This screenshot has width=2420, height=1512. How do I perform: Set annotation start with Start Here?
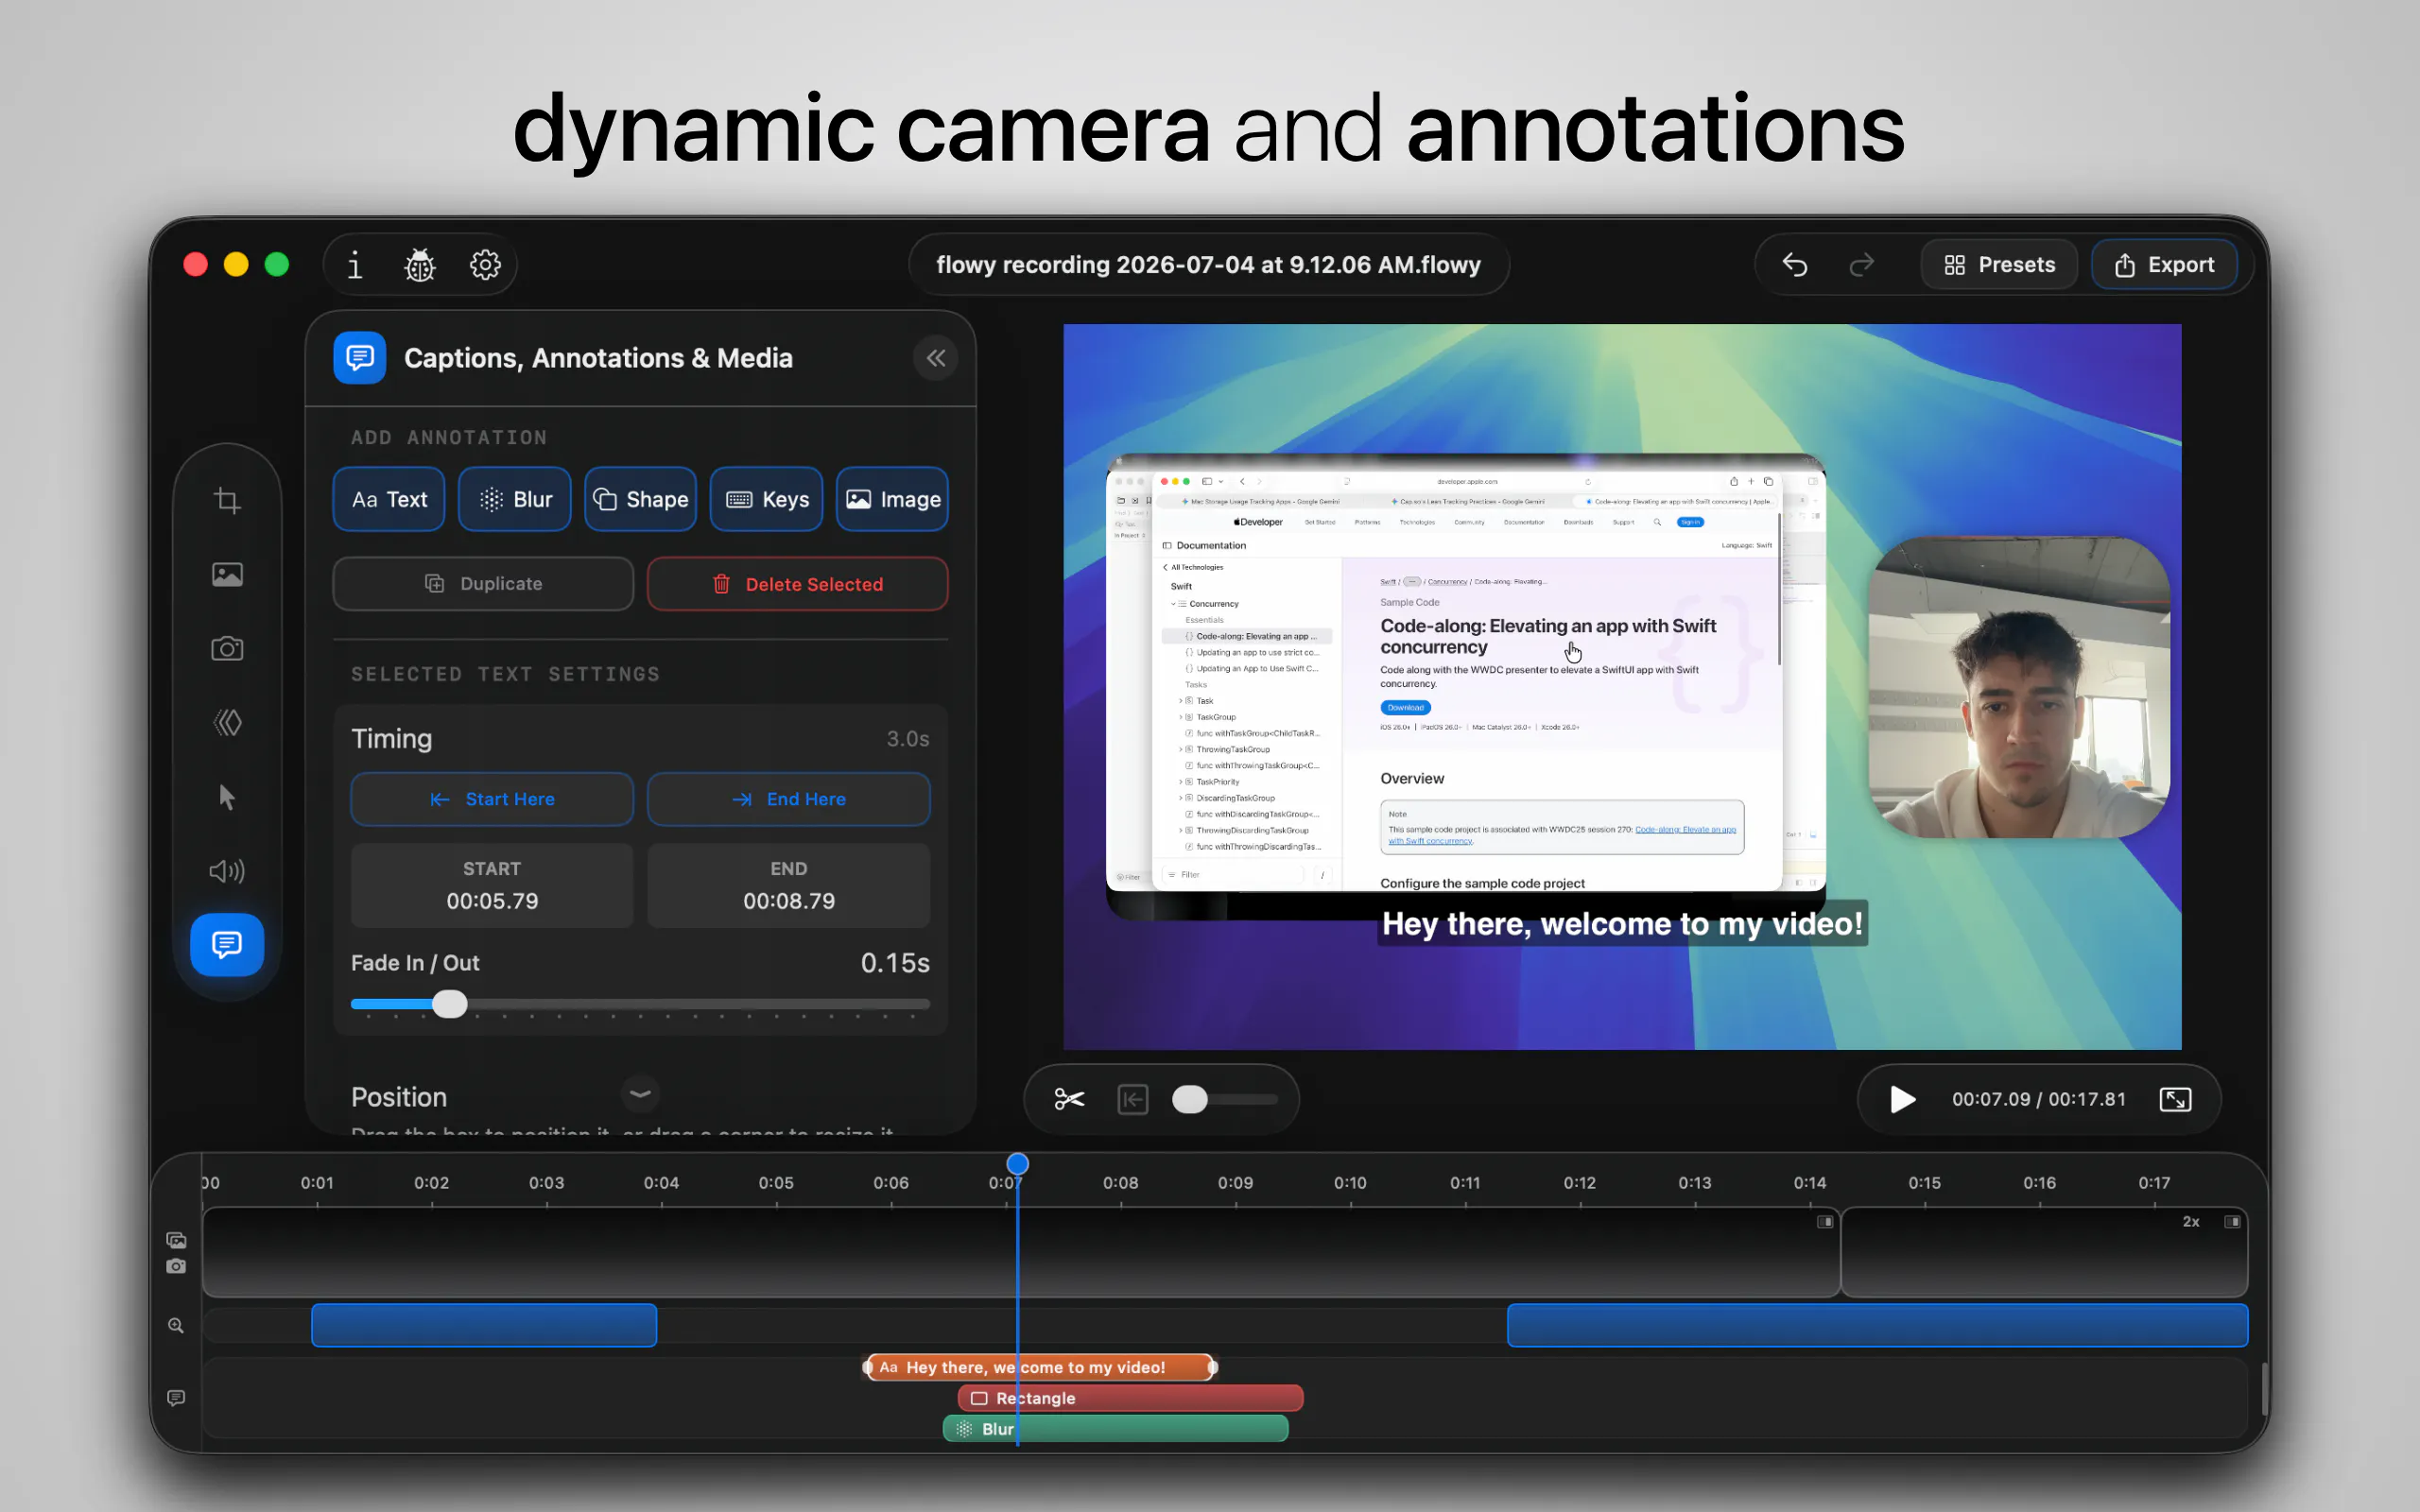pos(492,799)
